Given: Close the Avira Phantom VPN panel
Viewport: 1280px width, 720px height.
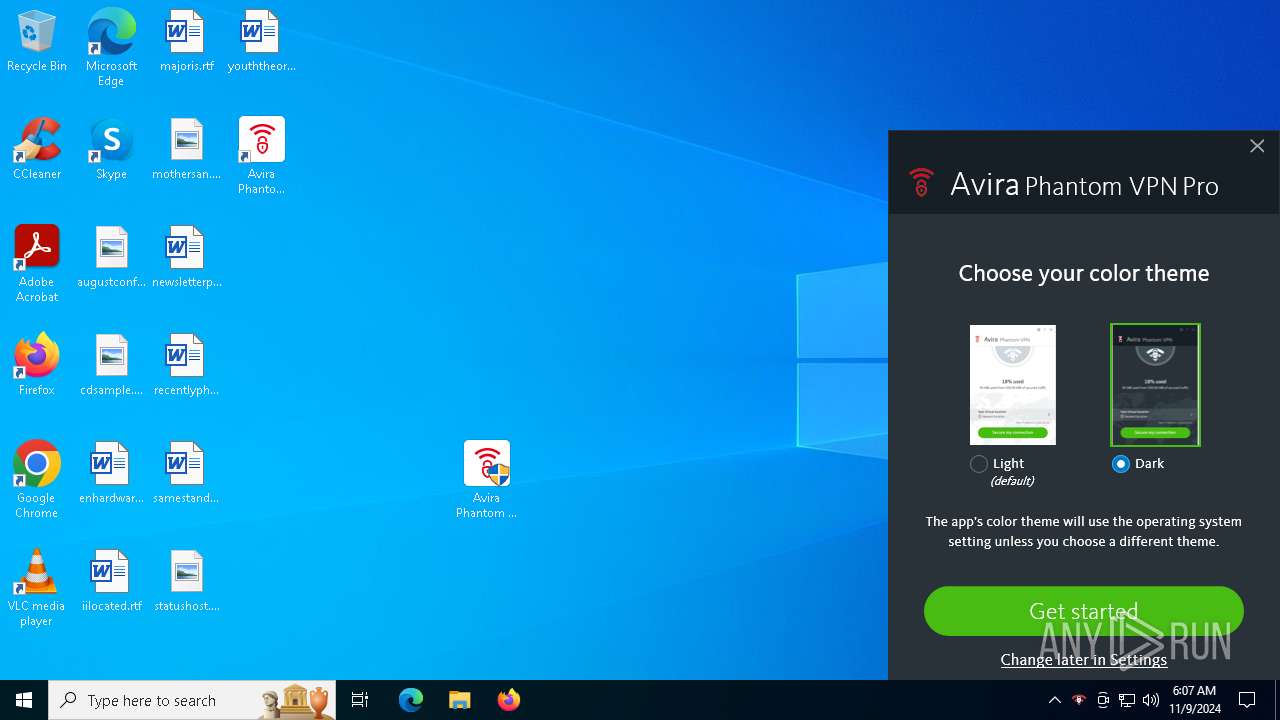Looking at the screenshot, I should (x=1257, y=146).
